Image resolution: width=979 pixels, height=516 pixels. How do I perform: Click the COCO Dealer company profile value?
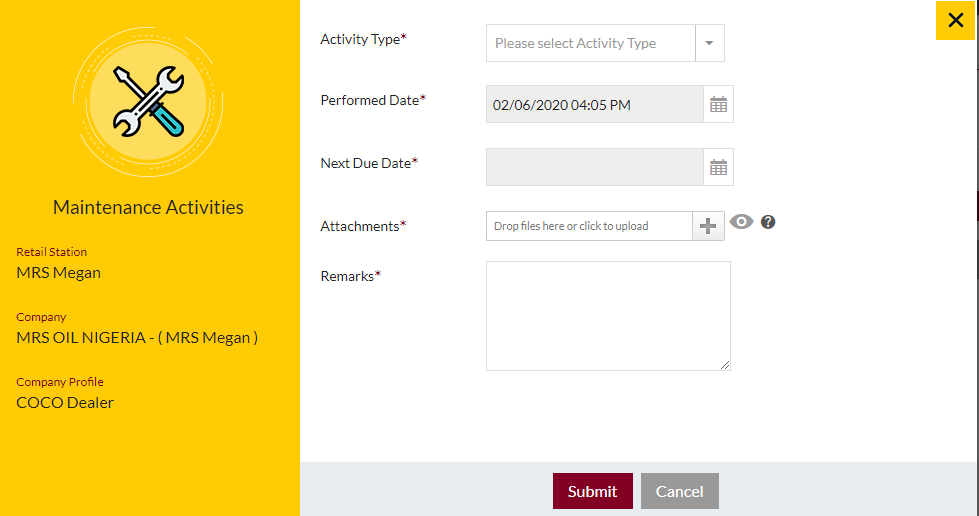(65, 402)
